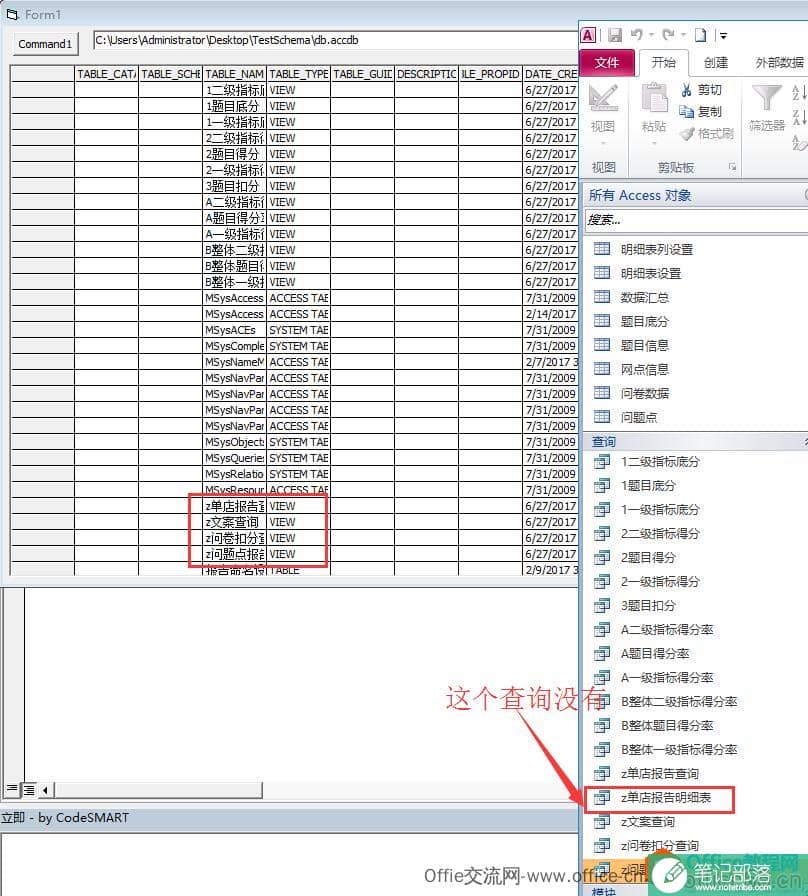
Task: Click query icon for 1二级指标底分
Action: coord(602,462)
